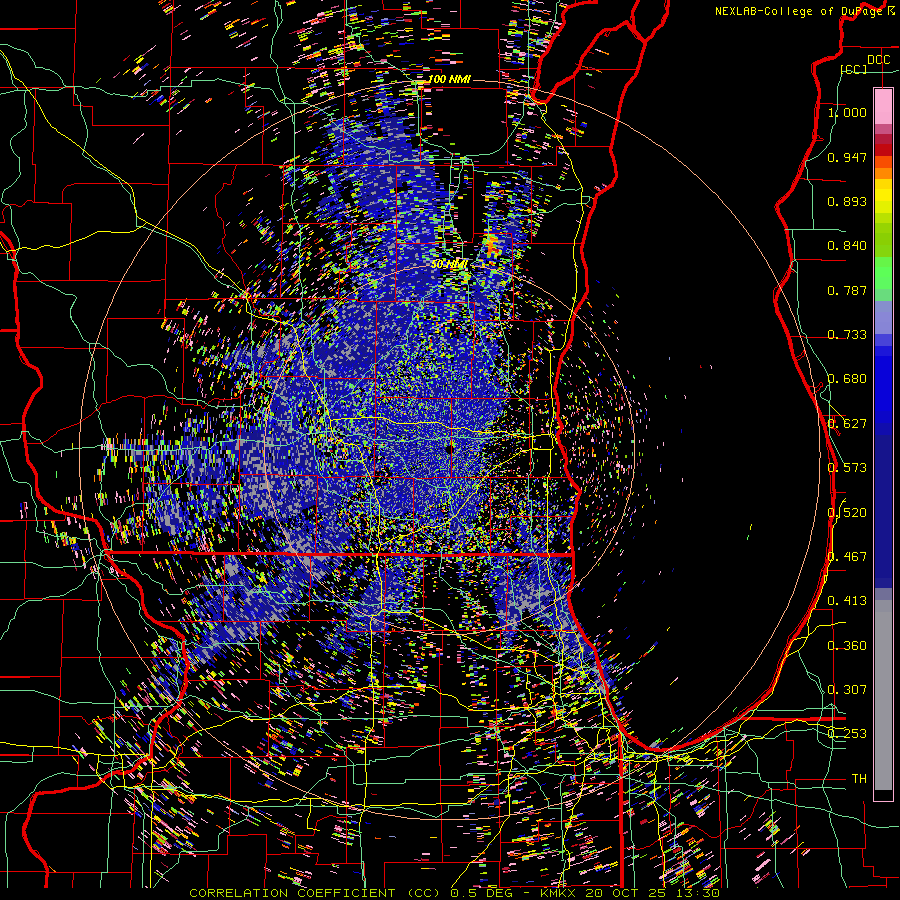Click the DCC label above the color scale
The height and width of the screenshot is (900, 900).
coord(878,60)
